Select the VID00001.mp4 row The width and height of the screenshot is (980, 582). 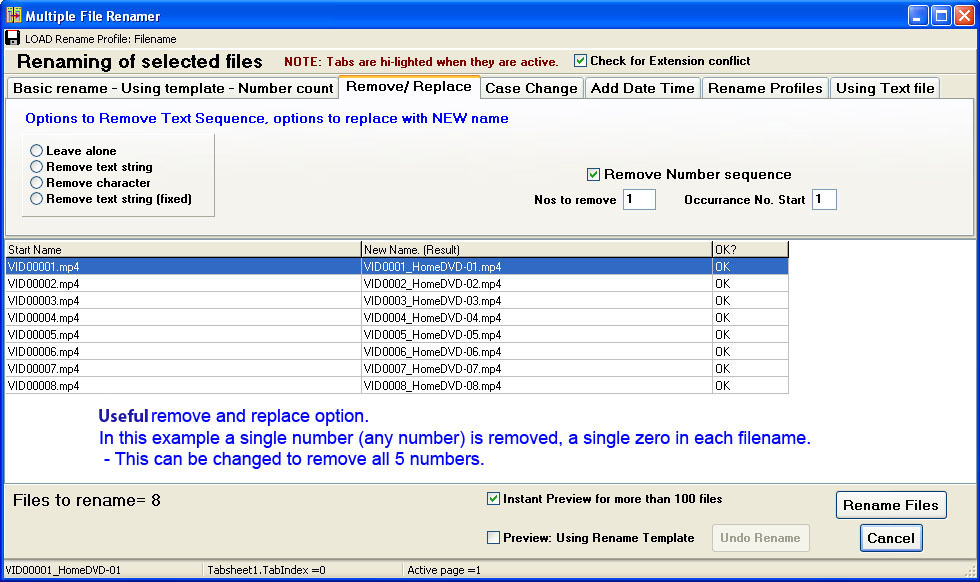click(397, 266)
